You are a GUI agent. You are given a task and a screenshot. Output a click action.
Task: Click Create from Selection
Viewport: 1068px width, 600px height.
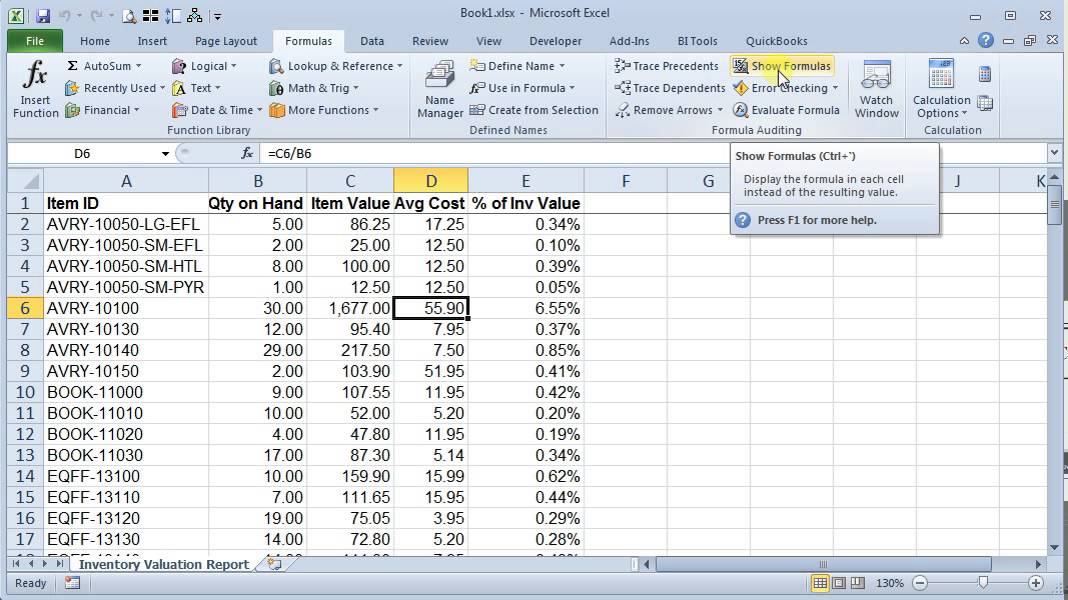pos(534,110)
